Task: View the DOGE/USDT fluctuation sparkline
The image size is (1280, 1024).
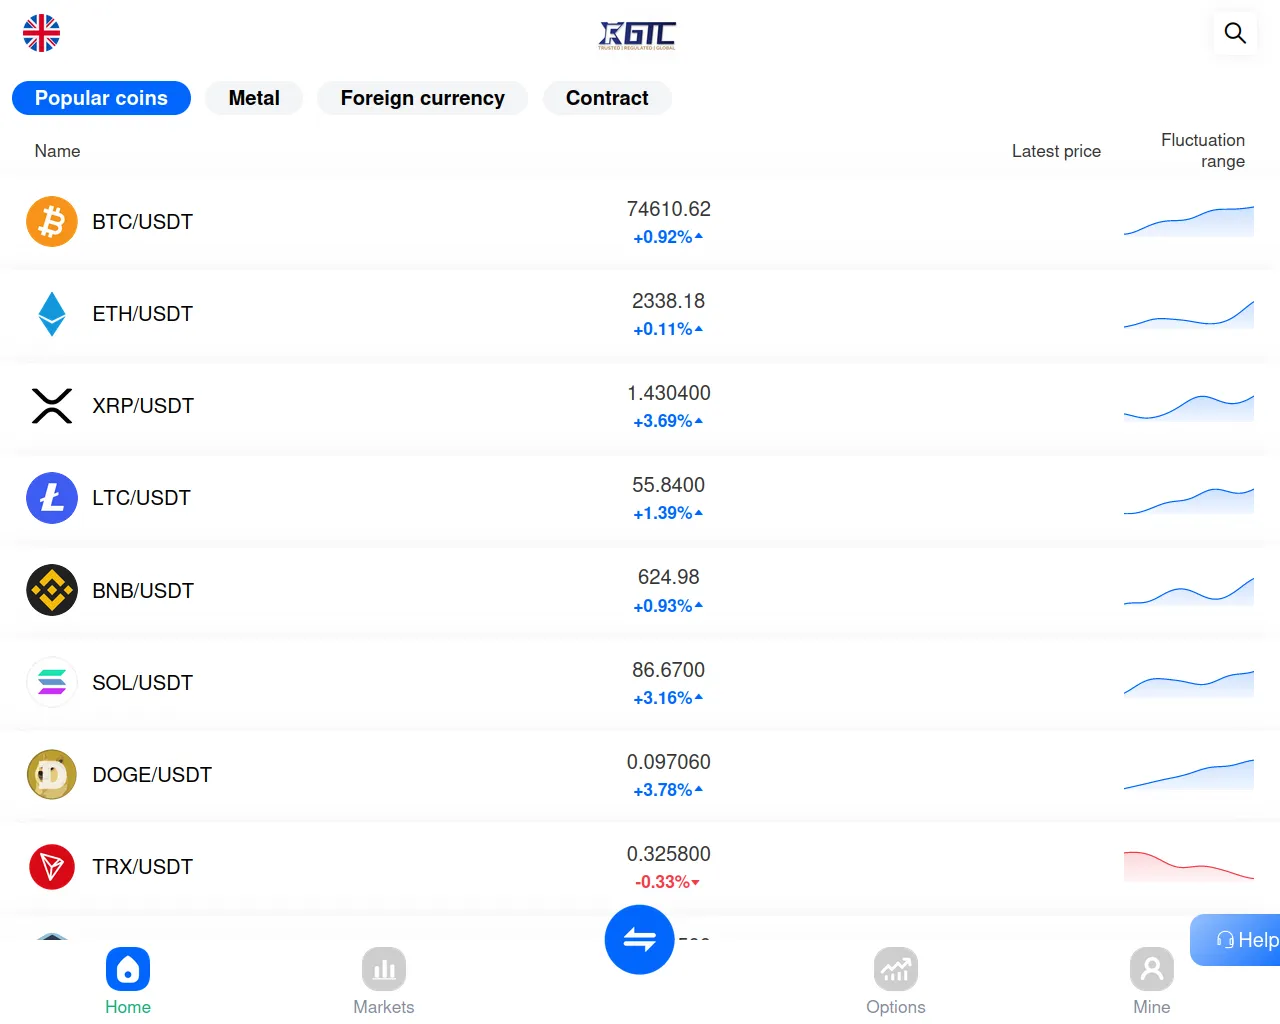Action: click(1189, 774)
